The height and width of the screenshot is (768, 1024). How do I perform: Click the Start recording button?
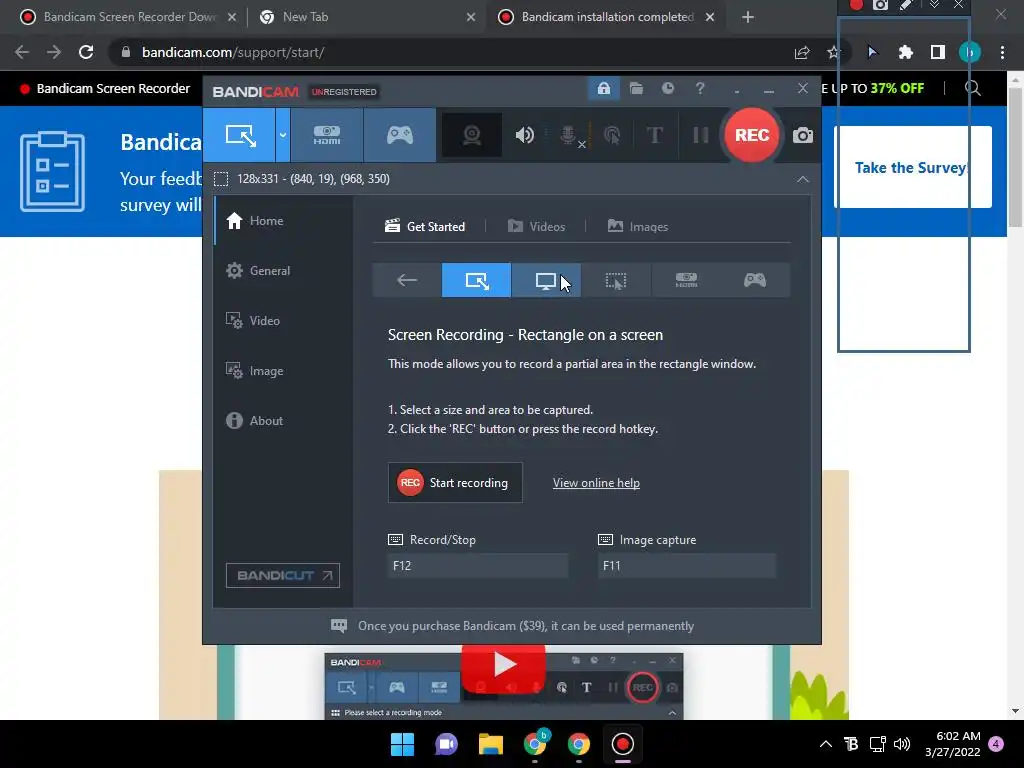(455, 483)
